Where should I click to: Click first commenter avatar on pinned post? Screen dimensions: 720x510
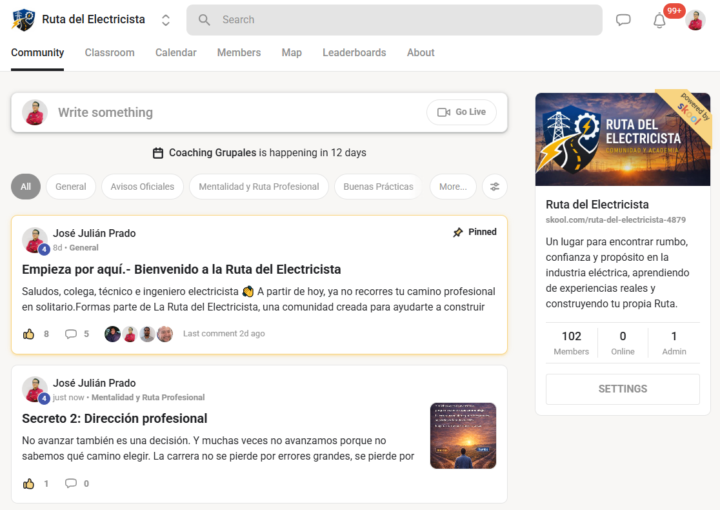pyautogui.click(x=112, y=334)
